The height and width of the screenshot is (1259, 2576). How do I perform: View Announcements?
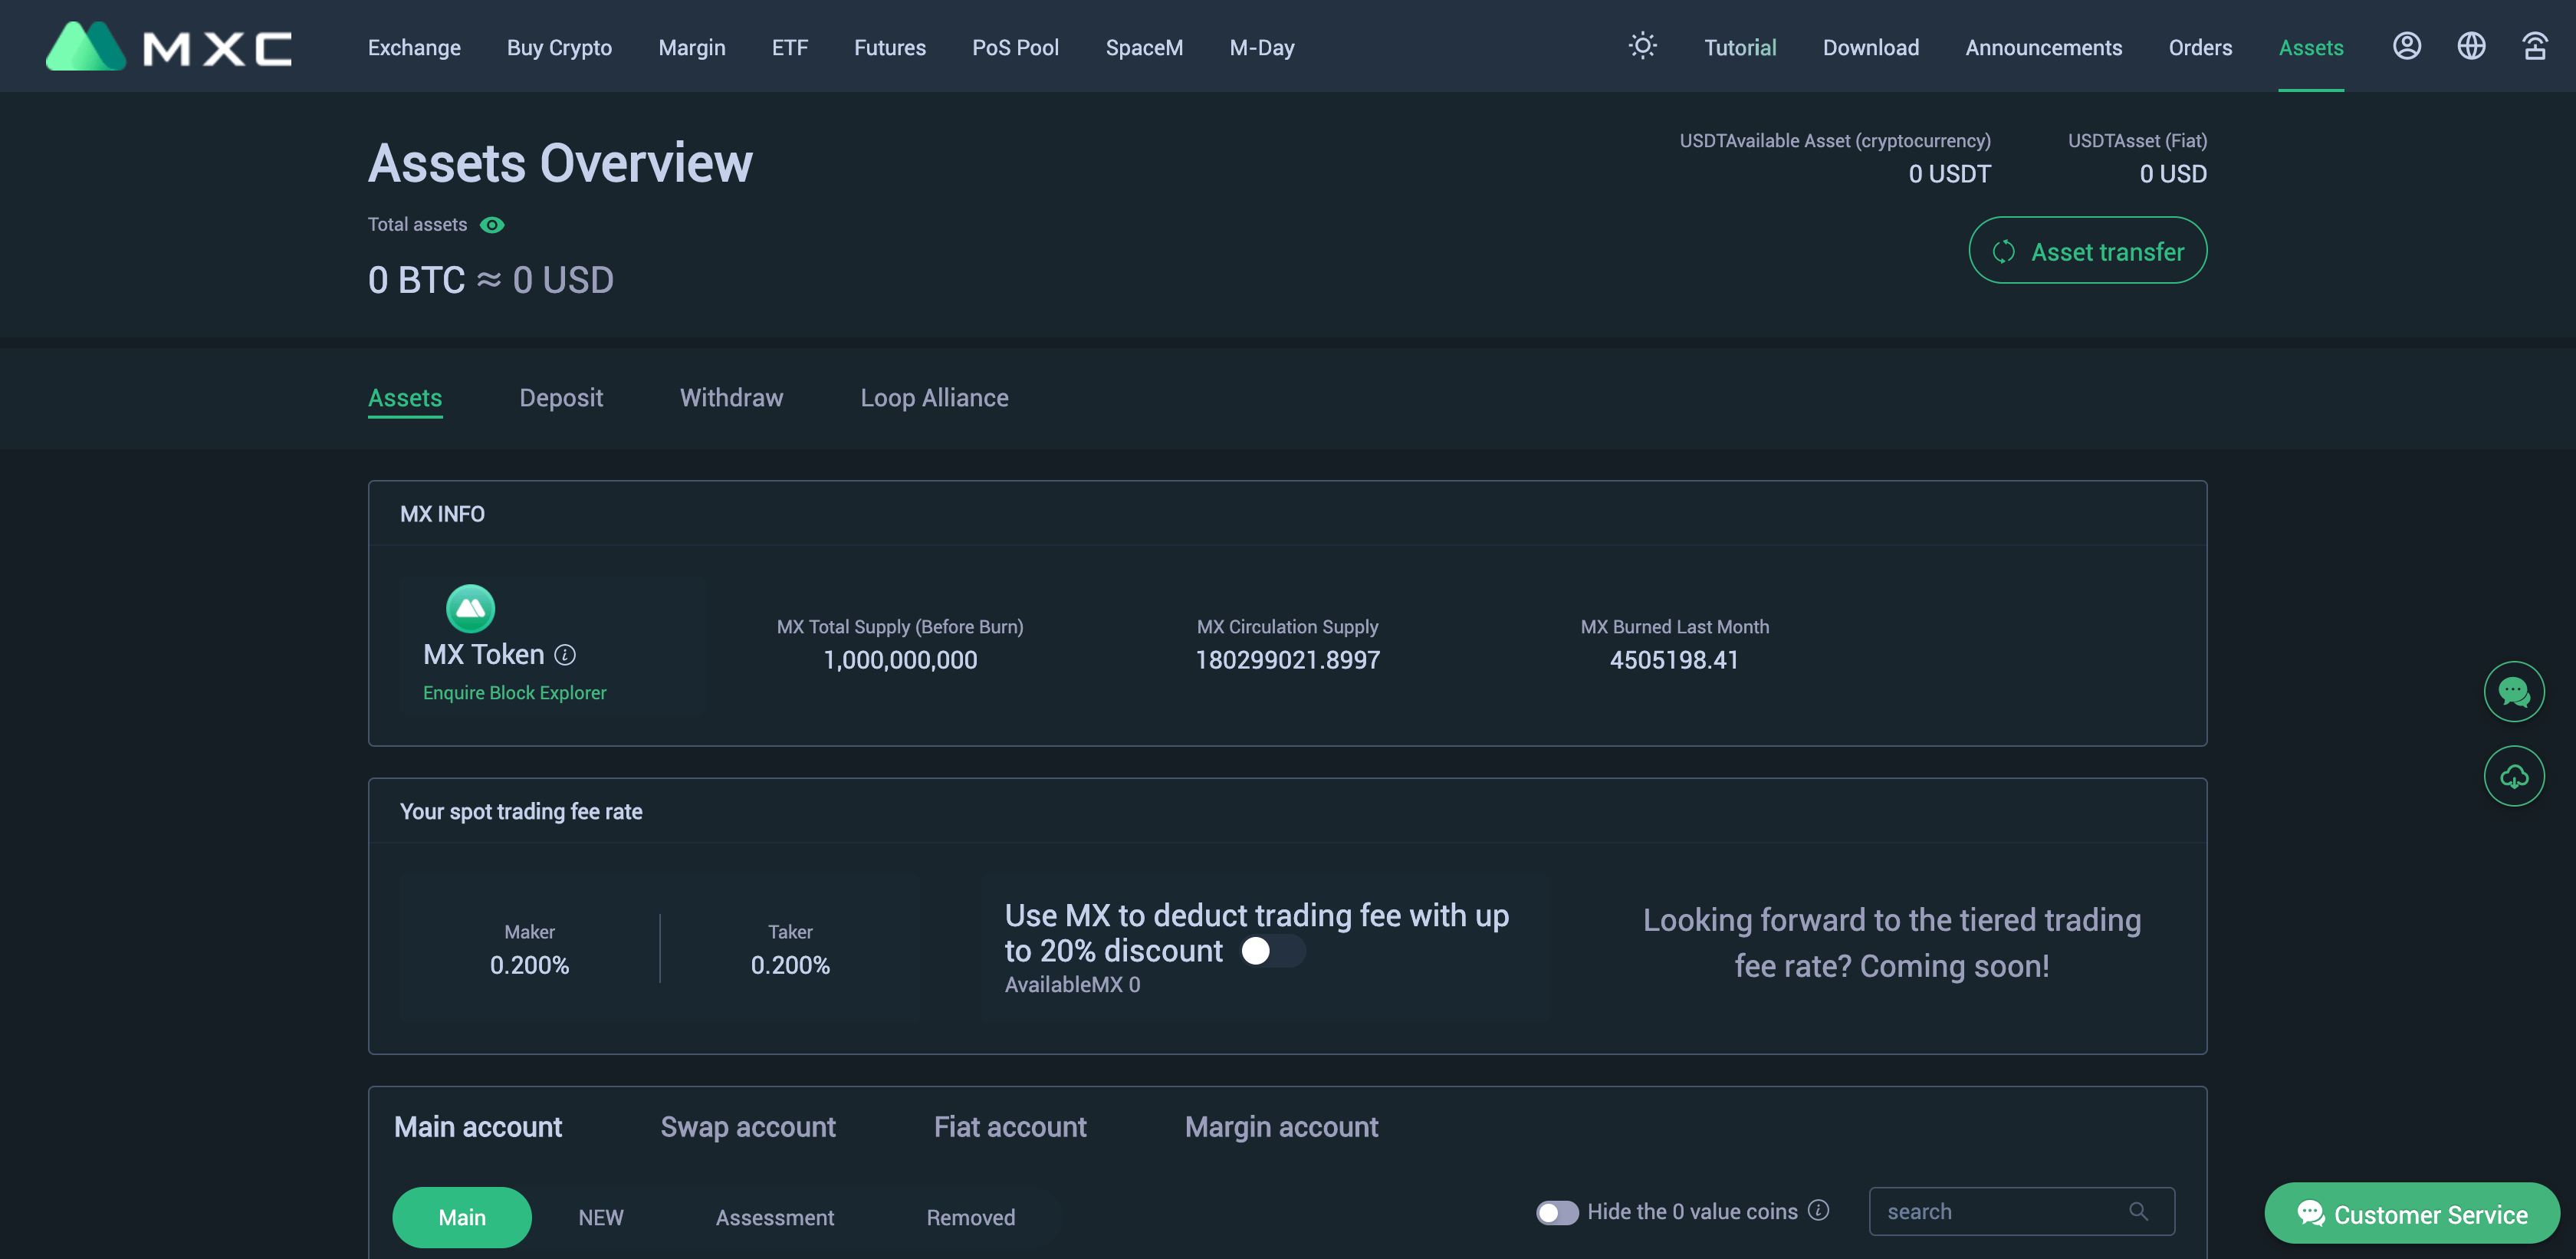(x=2043, y=47)
